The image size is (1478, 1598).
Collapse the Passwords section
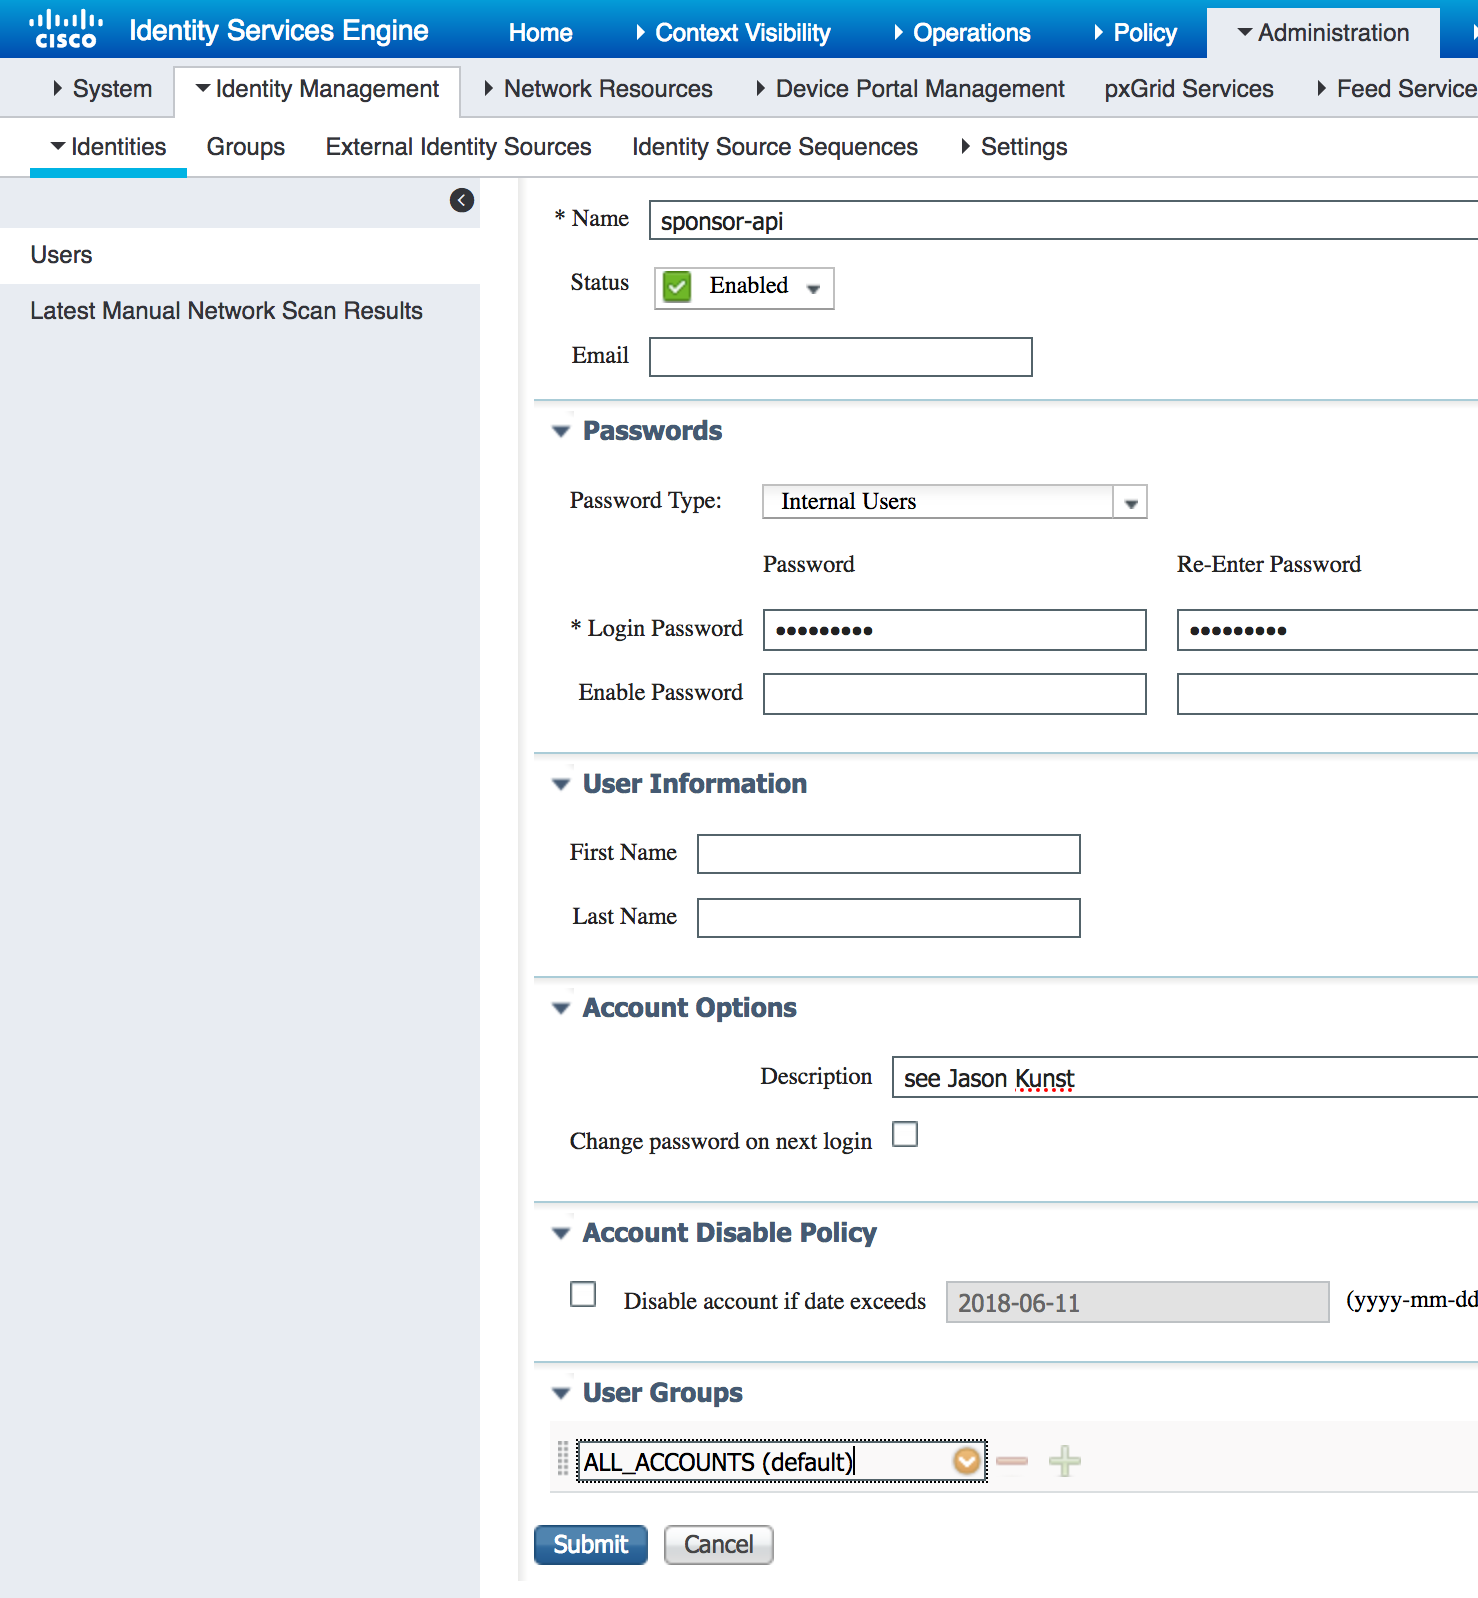tap(561, 431)
